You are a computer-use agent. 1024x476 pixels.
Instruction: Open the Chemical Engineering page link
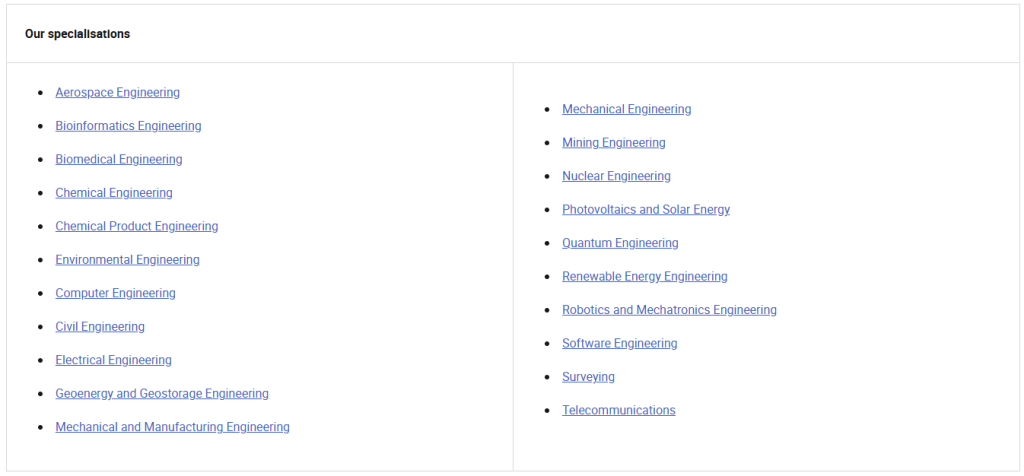coord(113,193)
